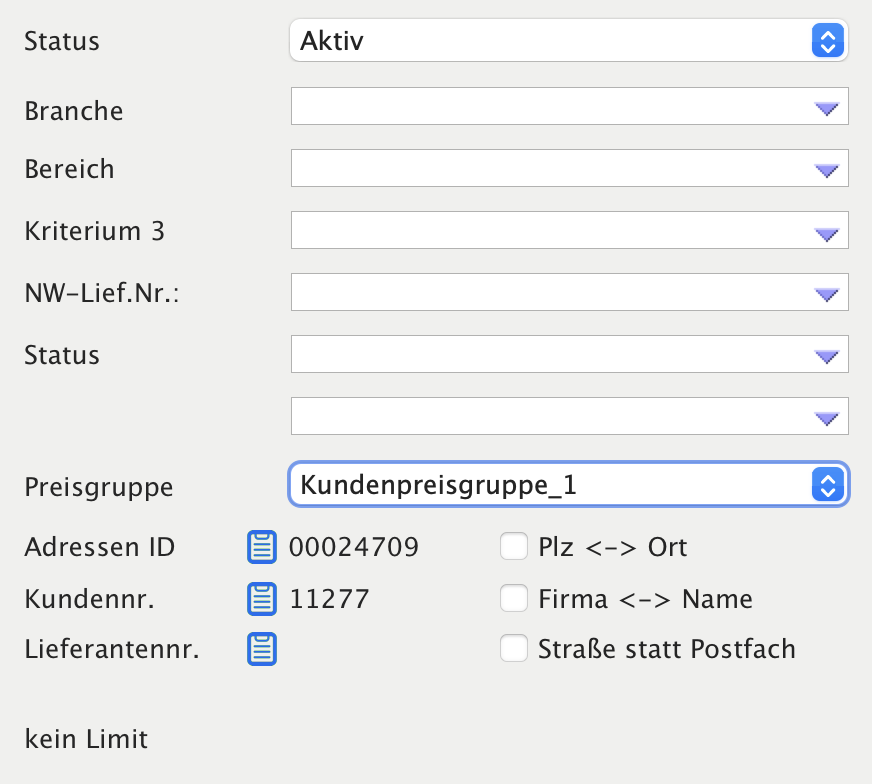This screenshot has height=784, width=872.
Task: Click the NW-Lief.Nr. input field
Action: pos(550,293)
